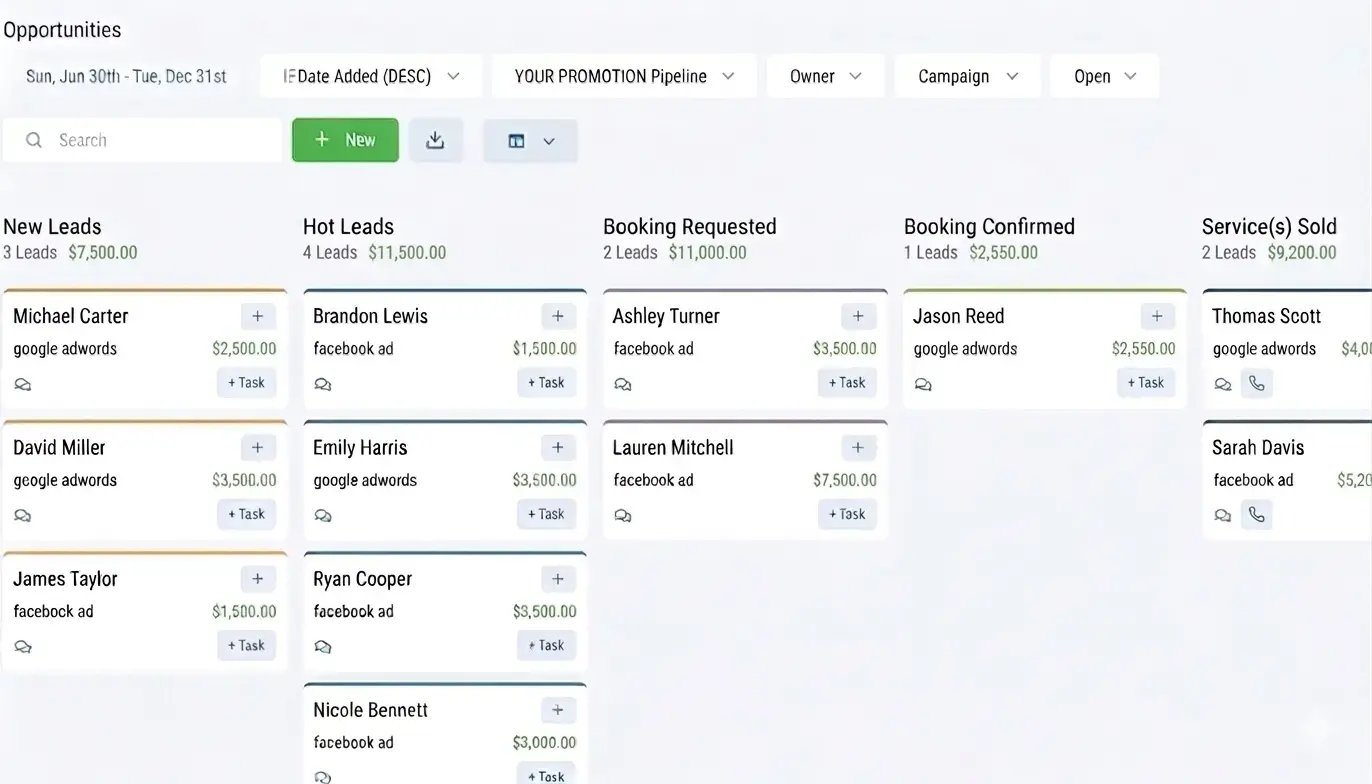Image resolution: width=1372 pixels, height=784 pixels.
Task: Click plus icon on Jason Reed card
Action: point(1157,316)
